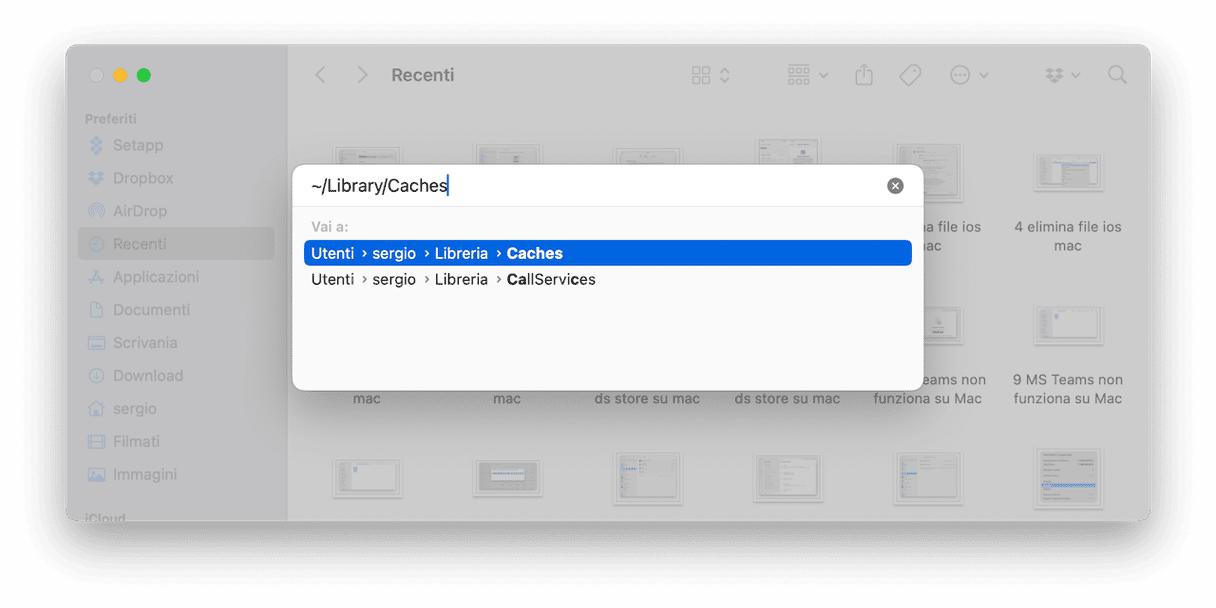
Task: Open the Dropbox toolbar menu
Action: pos(1062,75)
